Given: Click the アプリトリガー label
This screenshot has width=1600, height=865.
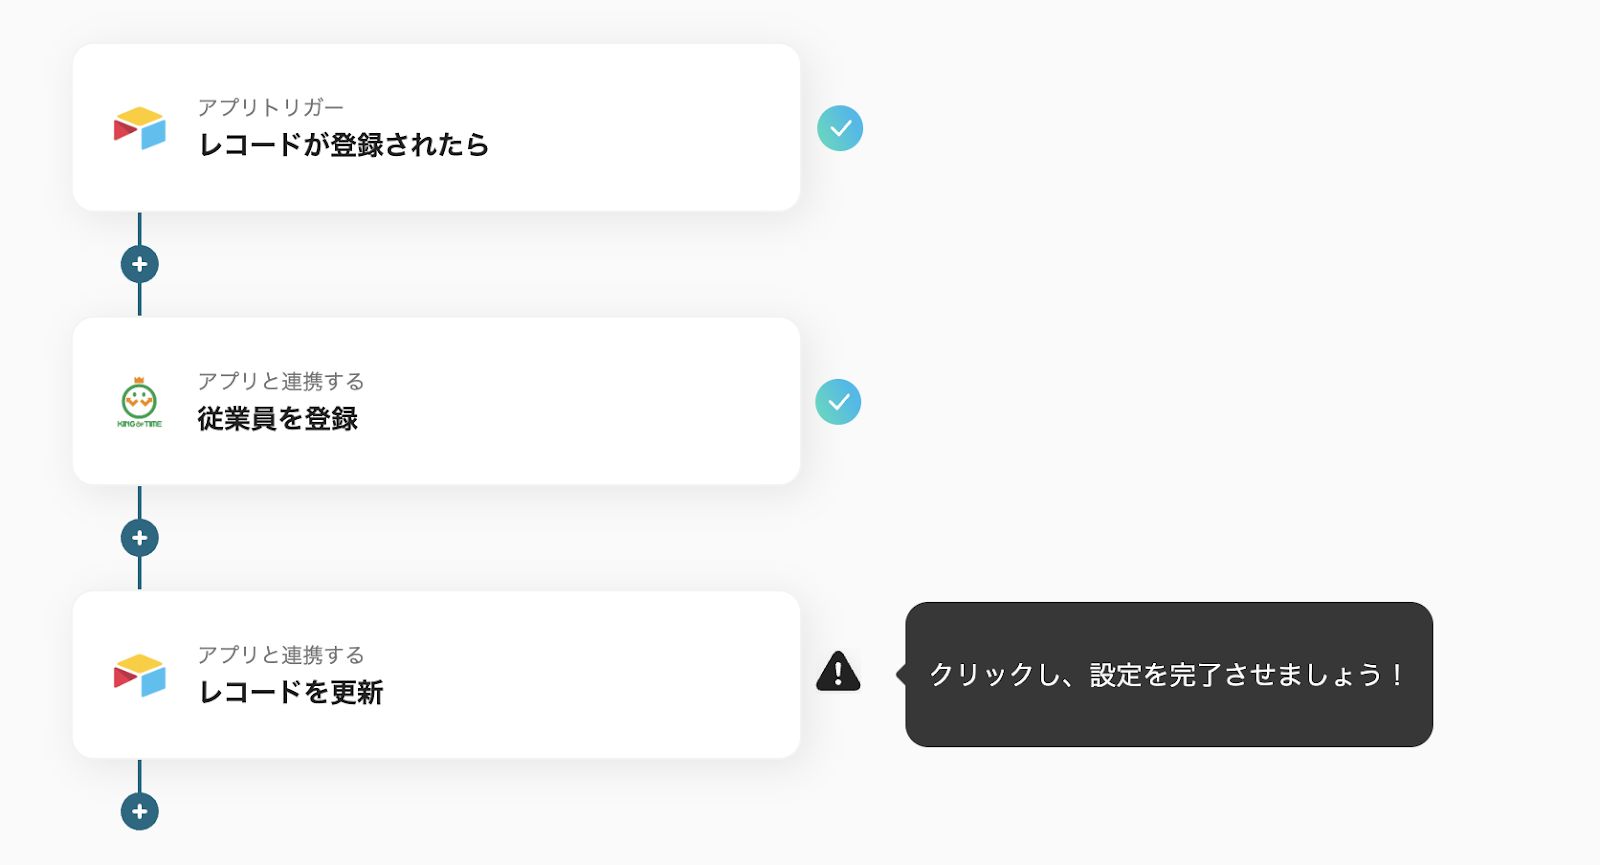Looking at the screenshot, I should coord(270,107).
